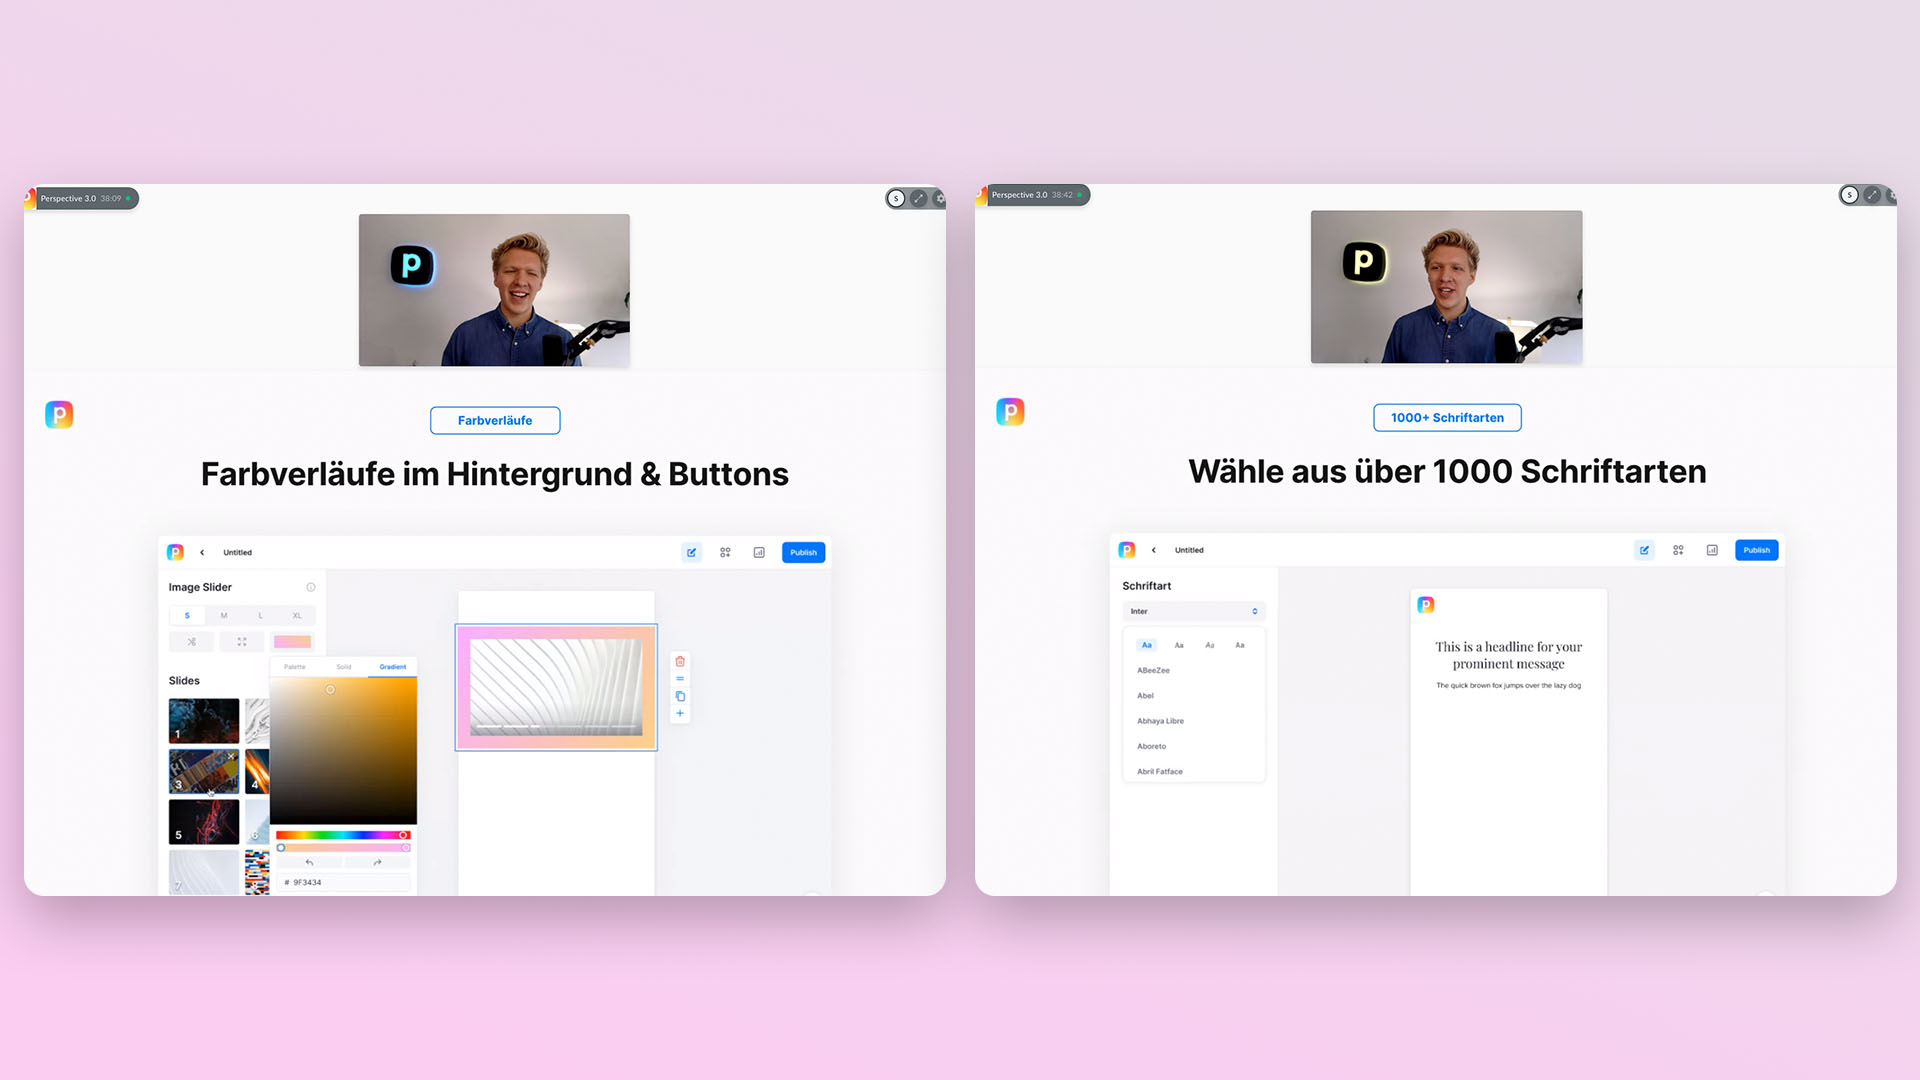Image resolution: width=1920 pixels, height=1080 pixels.
Task: Duplicate block with copy icon
Action: point(680,696)
